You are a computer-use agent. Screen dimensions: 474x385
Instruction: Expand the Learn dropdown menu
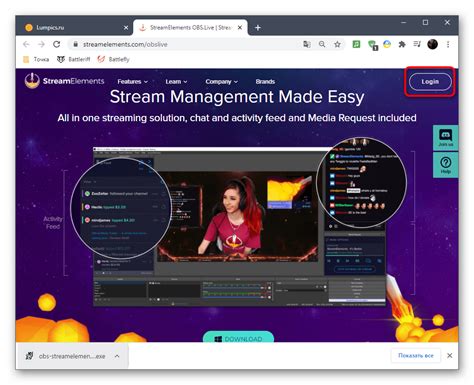tap(176, 82)
